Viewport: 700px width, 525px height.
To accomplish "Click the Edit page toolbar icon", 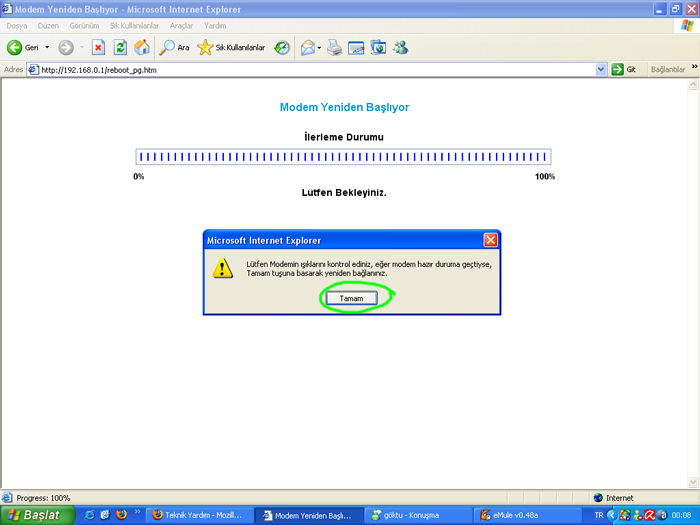I will (356, 47).
